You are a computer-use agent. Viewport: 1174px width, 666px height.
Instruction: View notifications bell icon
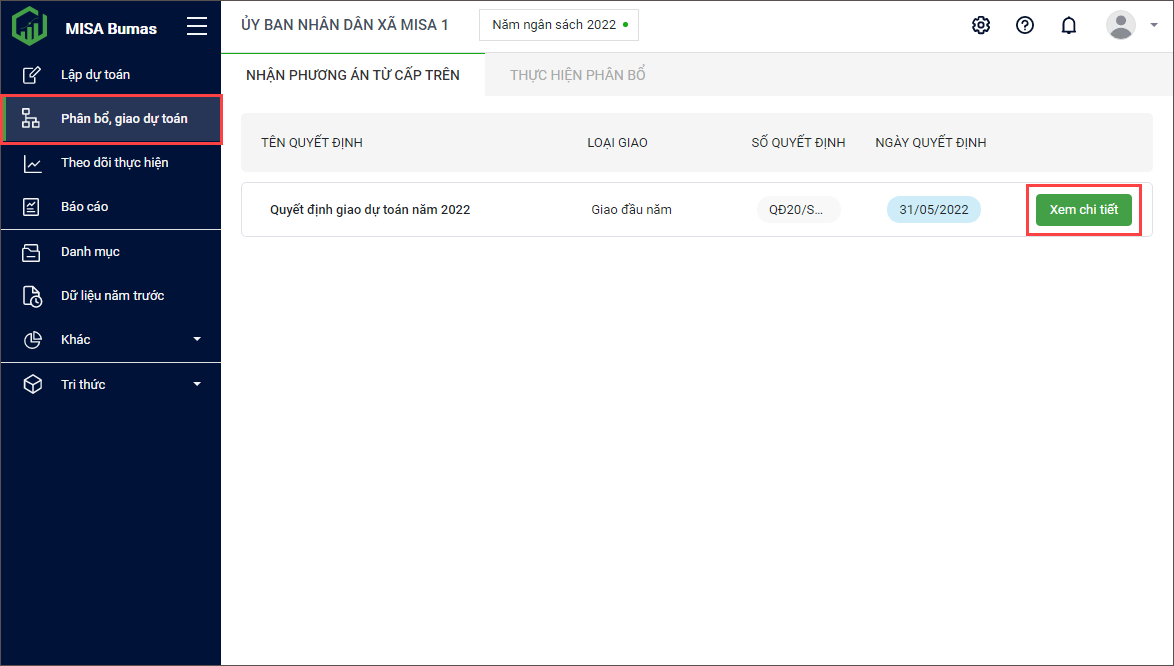pos(1069,26)
